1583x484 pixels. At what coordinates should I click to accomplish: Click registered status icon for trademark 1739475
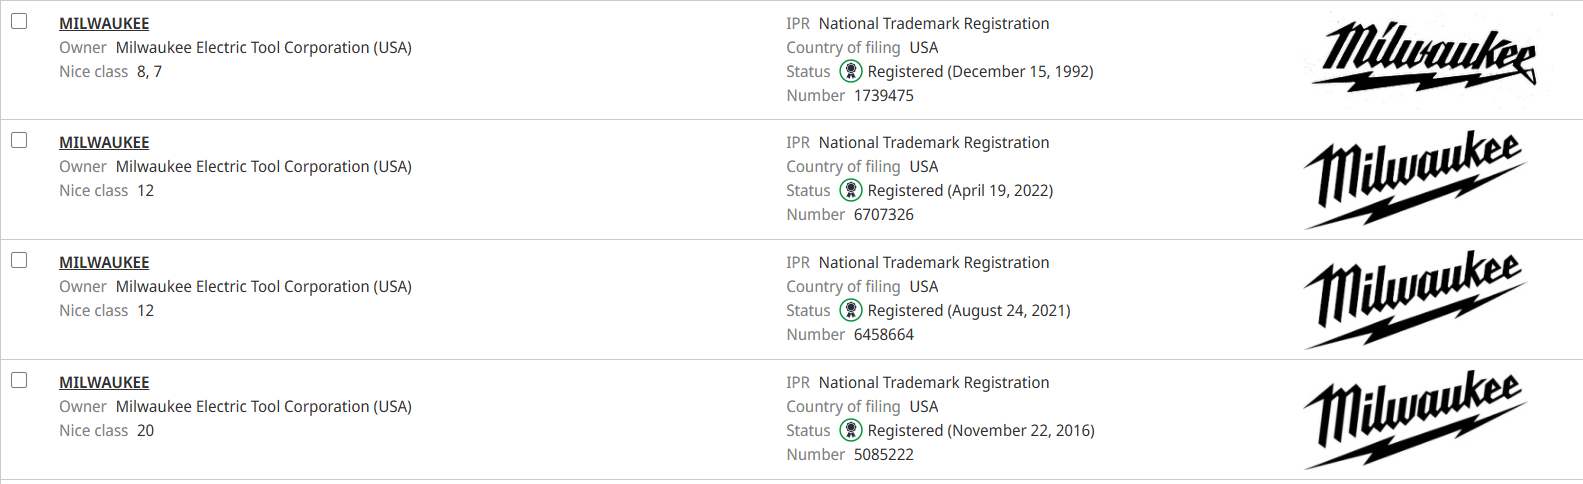(x=850, y=71)
